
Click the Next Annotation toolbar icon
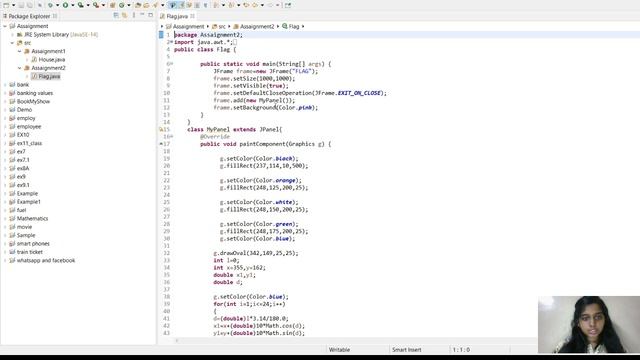coord(216,5)
